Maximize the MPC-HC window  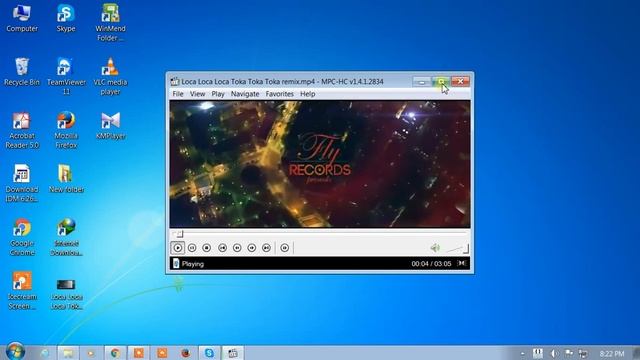441,81
